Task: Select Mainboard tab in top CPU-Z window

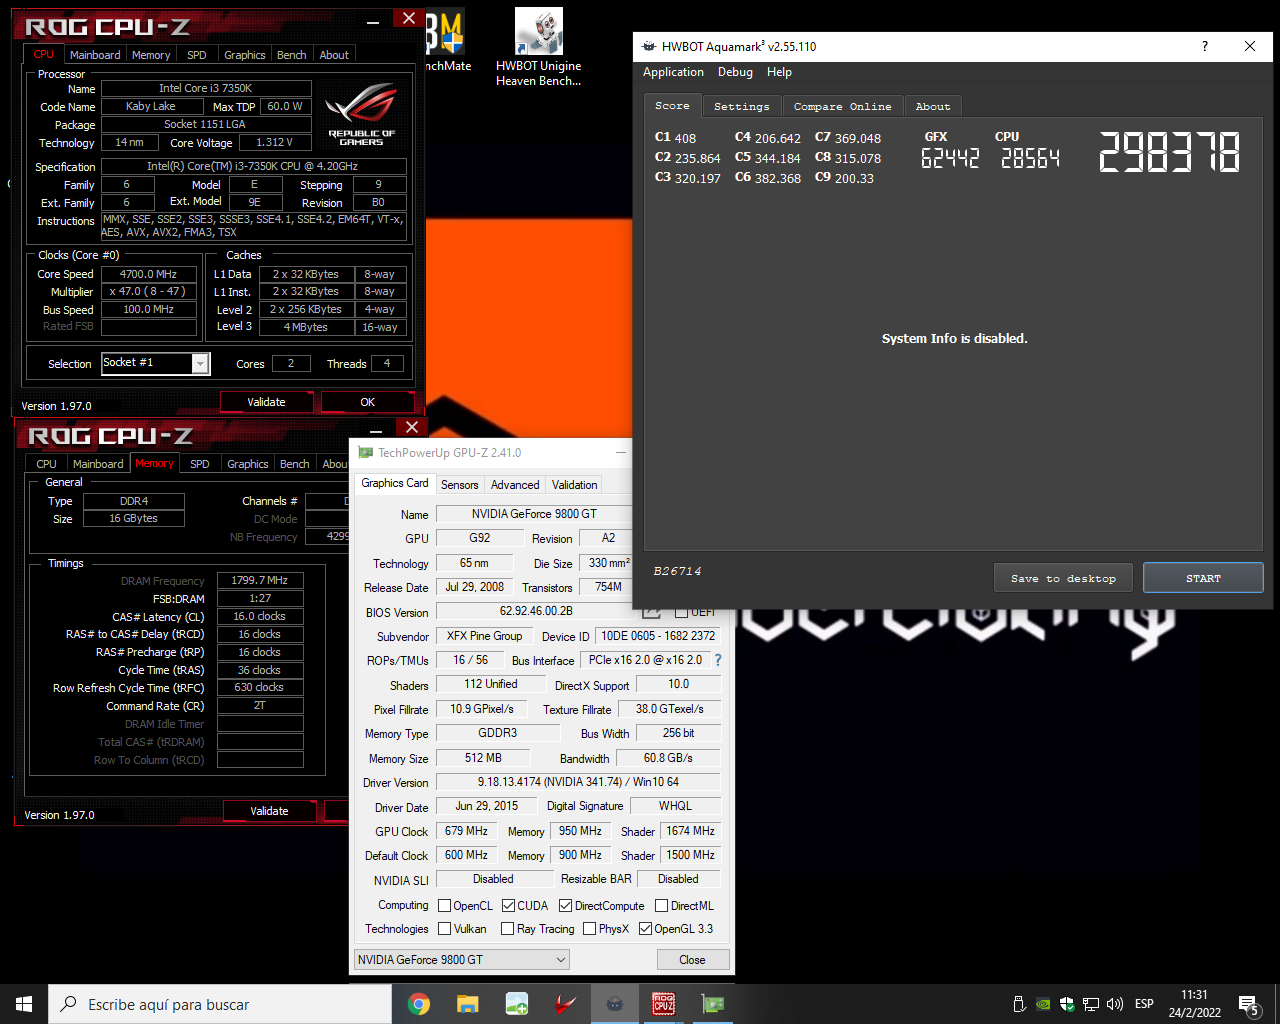Action: 95,55
